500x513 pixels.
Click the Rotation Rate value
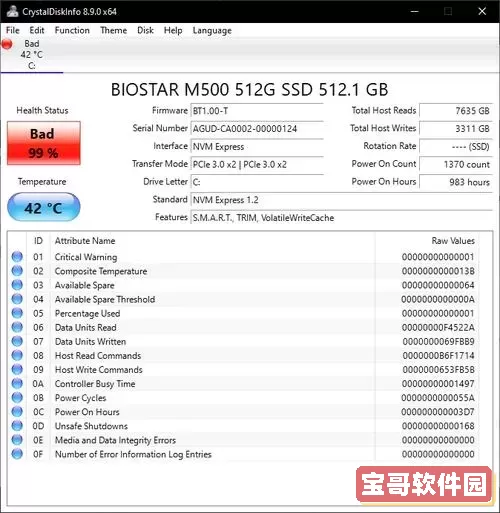456,146
